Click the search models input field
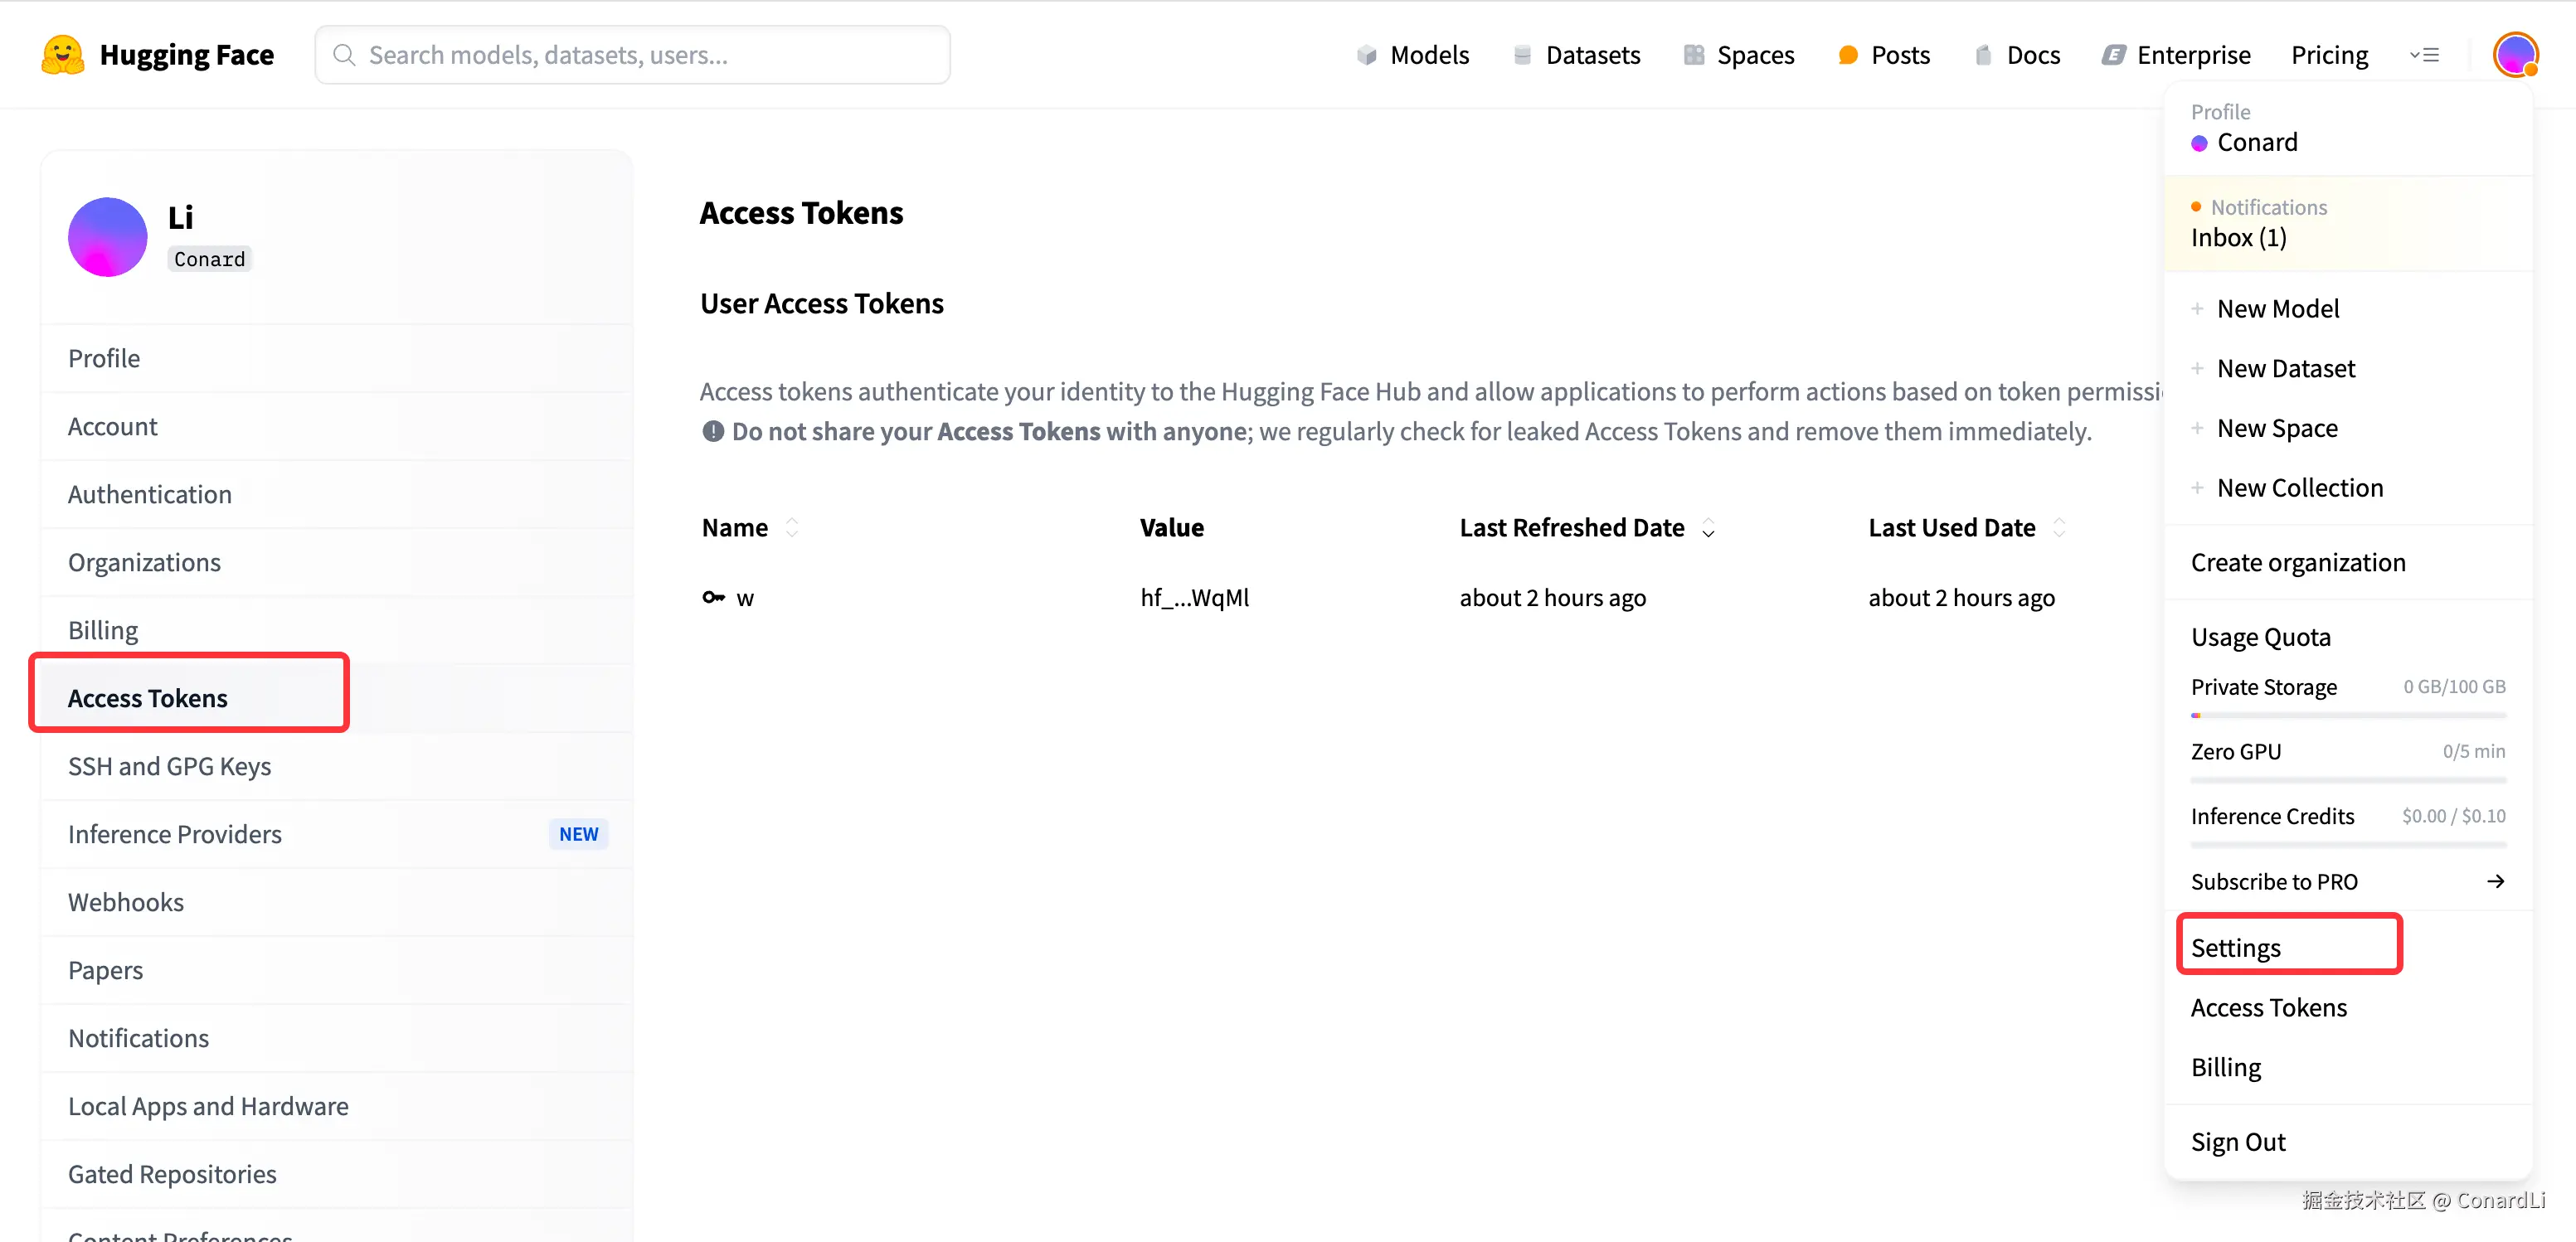Image resolution: width=2576 pixels, height=1242 pixels. pos(630,55)
